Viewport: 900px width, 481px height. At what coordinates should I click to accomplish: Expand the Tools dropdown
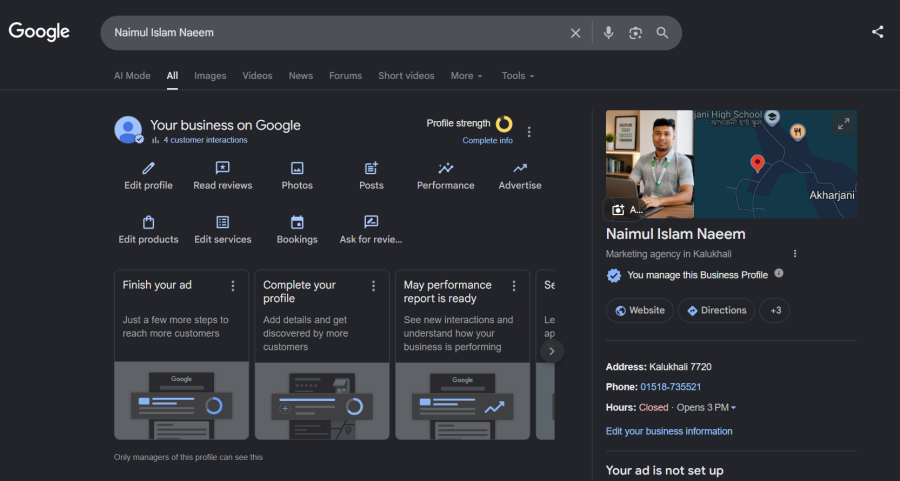518,76
